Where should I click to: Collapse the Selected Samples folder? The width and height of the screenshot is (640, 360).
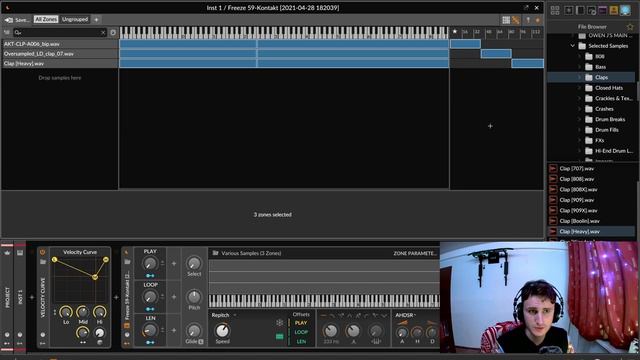tap(573, 46)
